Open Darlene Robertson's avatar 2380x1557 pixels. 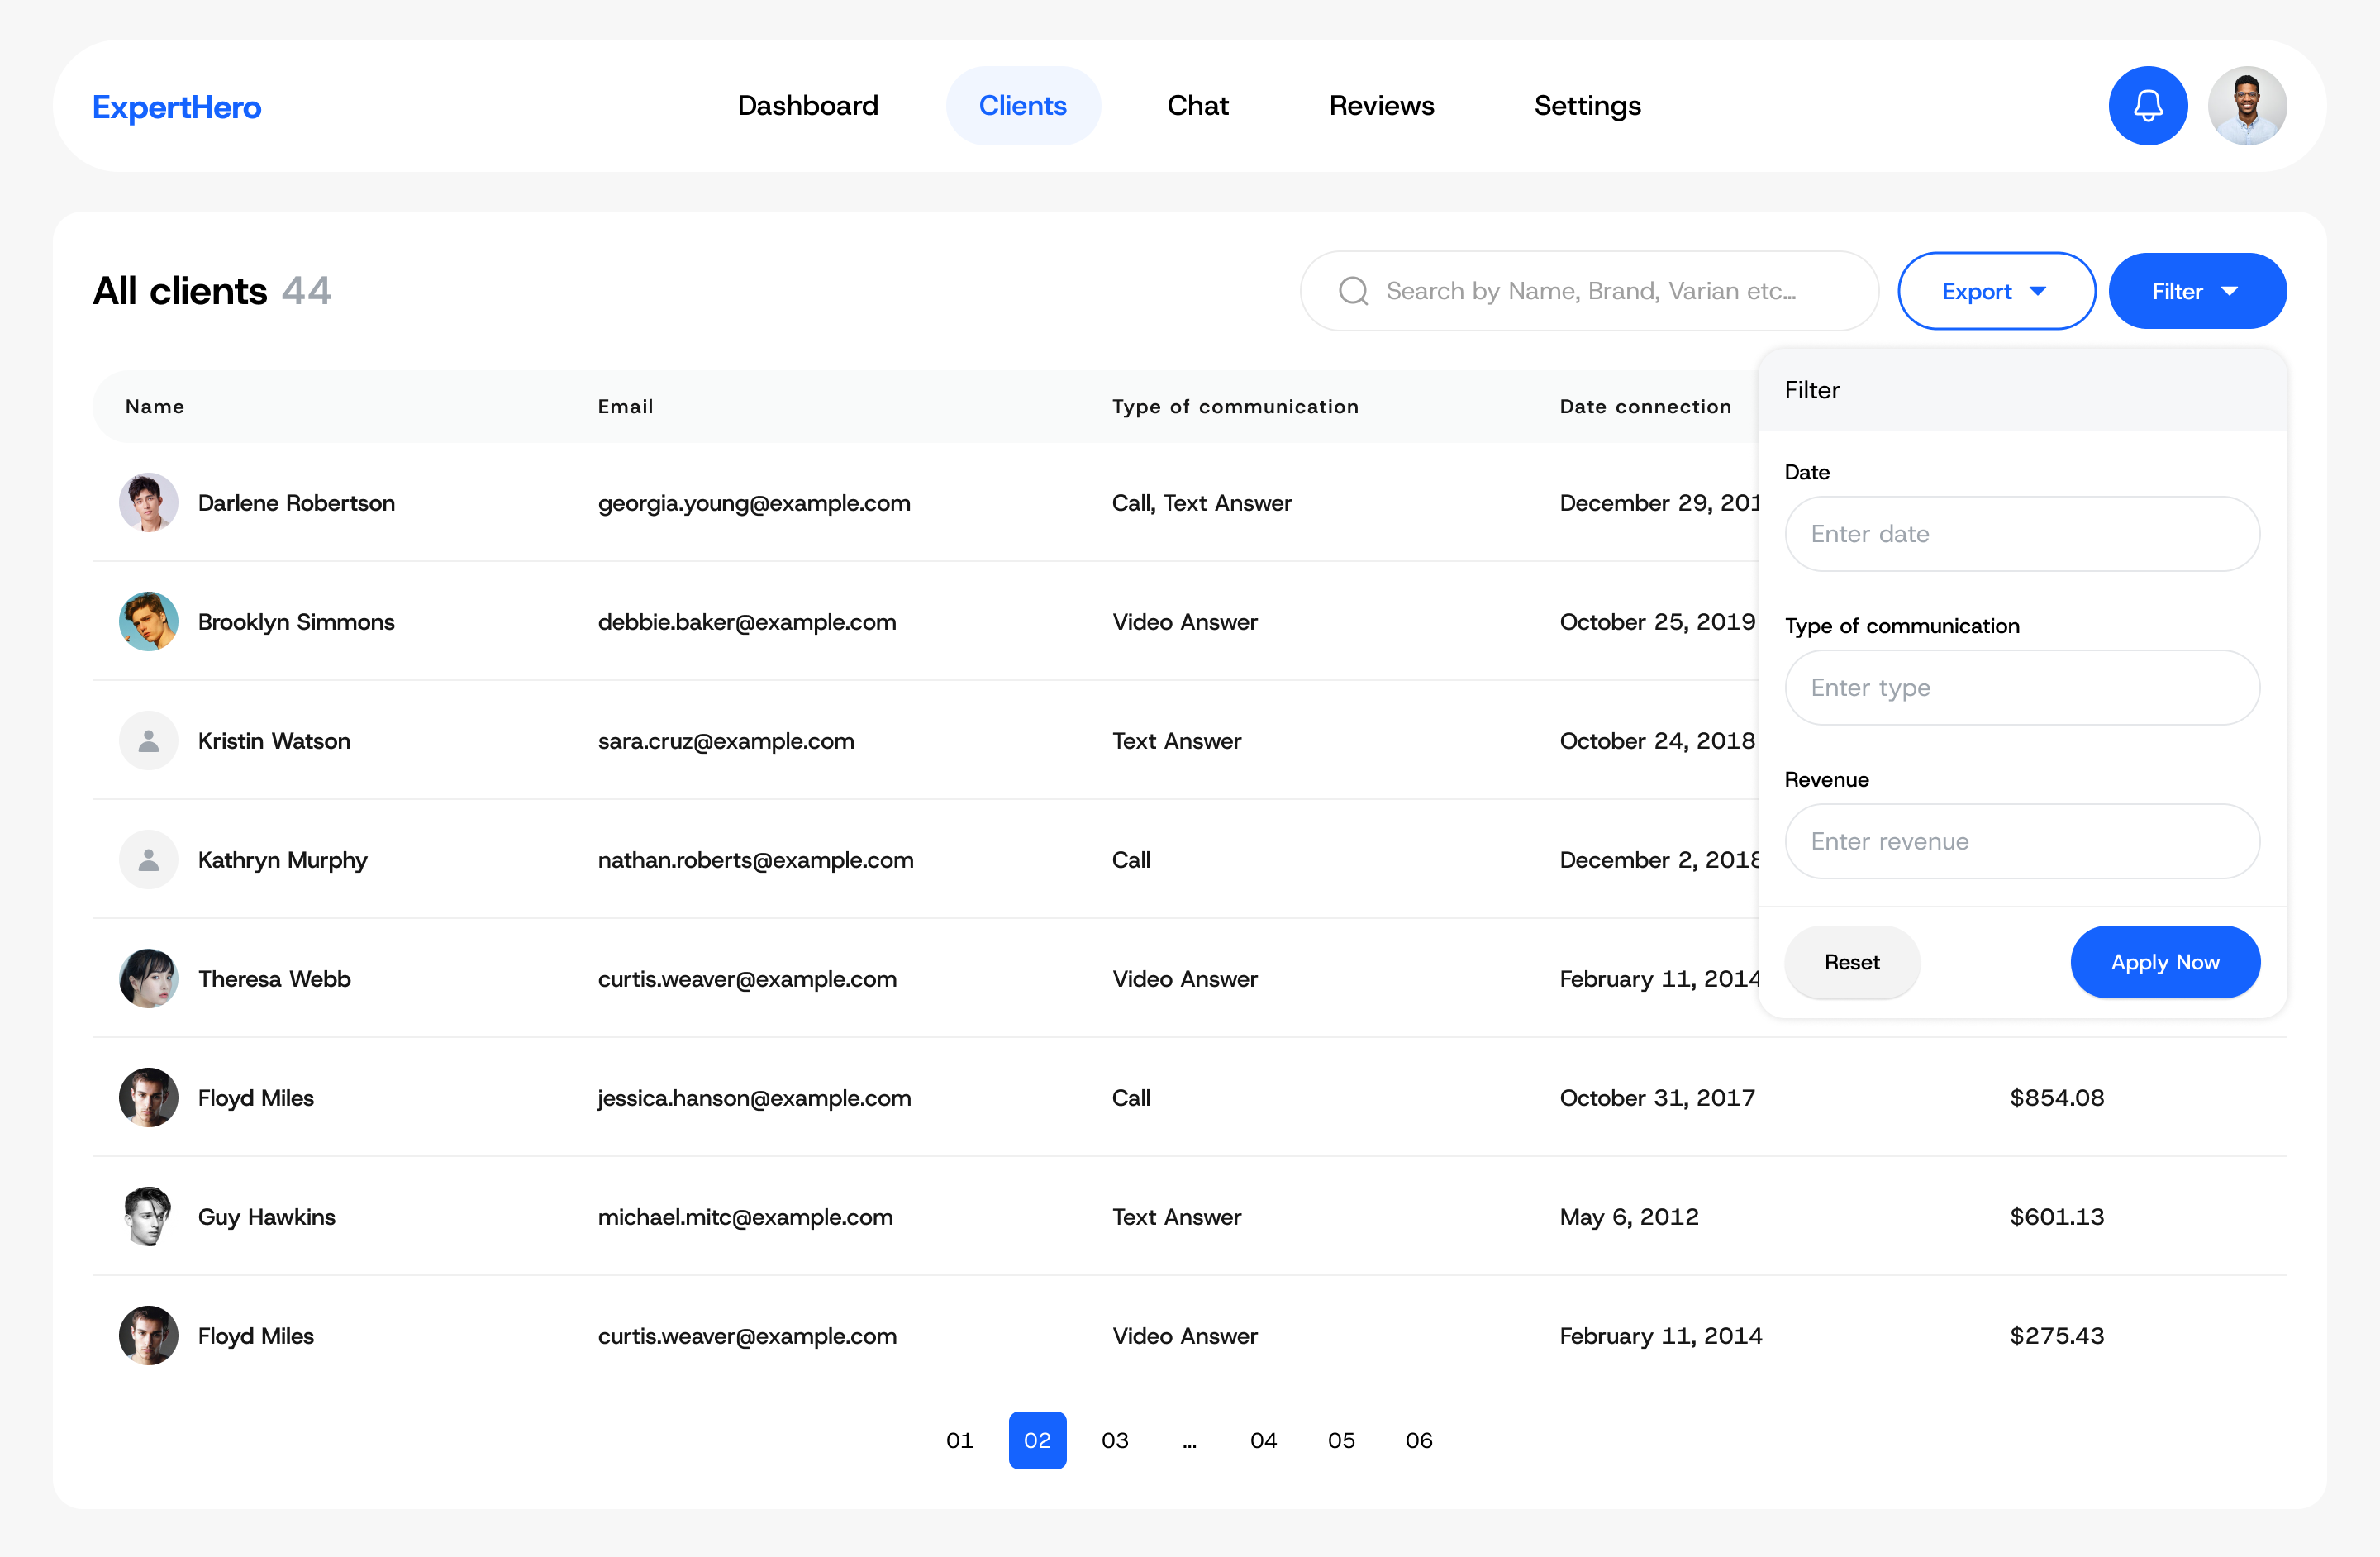[148, 502]
